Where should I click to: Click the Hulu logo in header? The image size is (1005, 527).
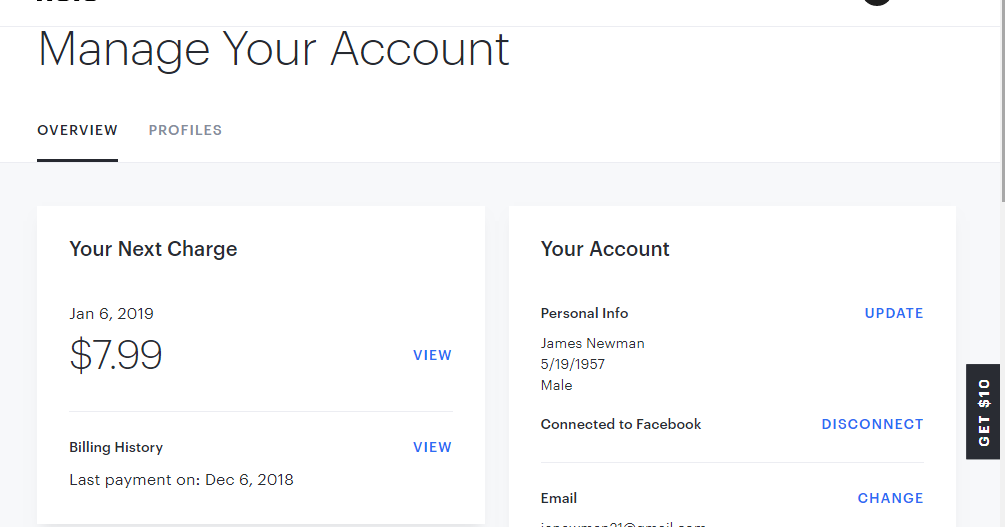coord(67,2)
